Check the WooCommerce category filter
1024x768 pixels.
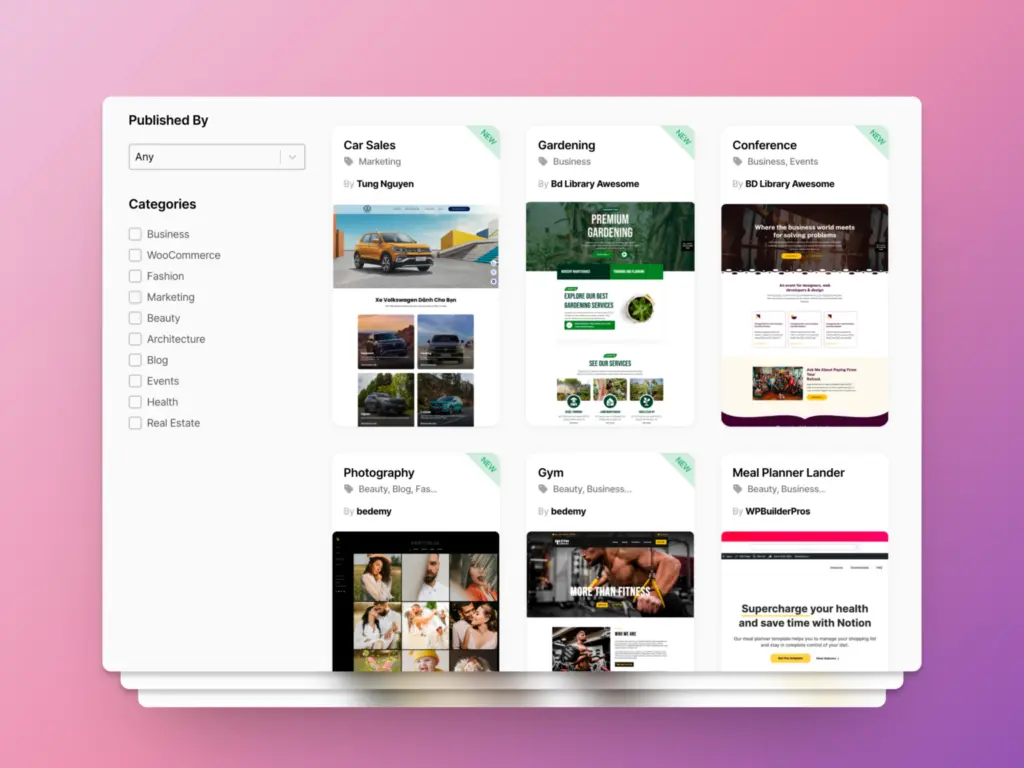(x=135, y=255)
